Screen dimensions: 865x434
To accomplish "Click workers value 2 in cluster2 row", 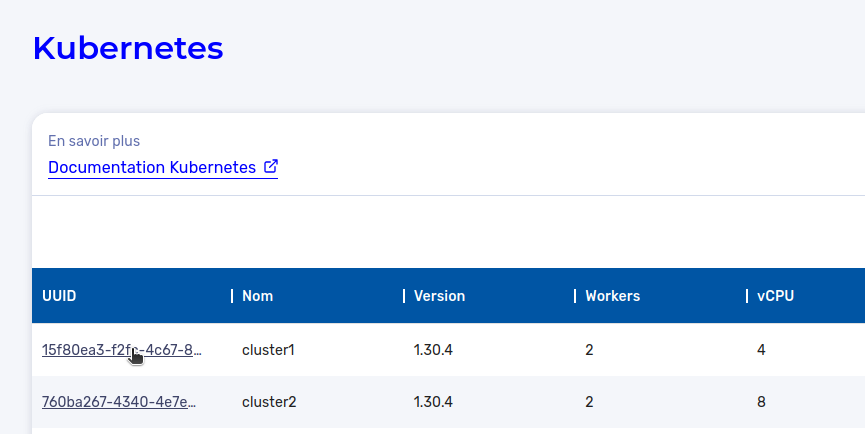I will point(589,402).
